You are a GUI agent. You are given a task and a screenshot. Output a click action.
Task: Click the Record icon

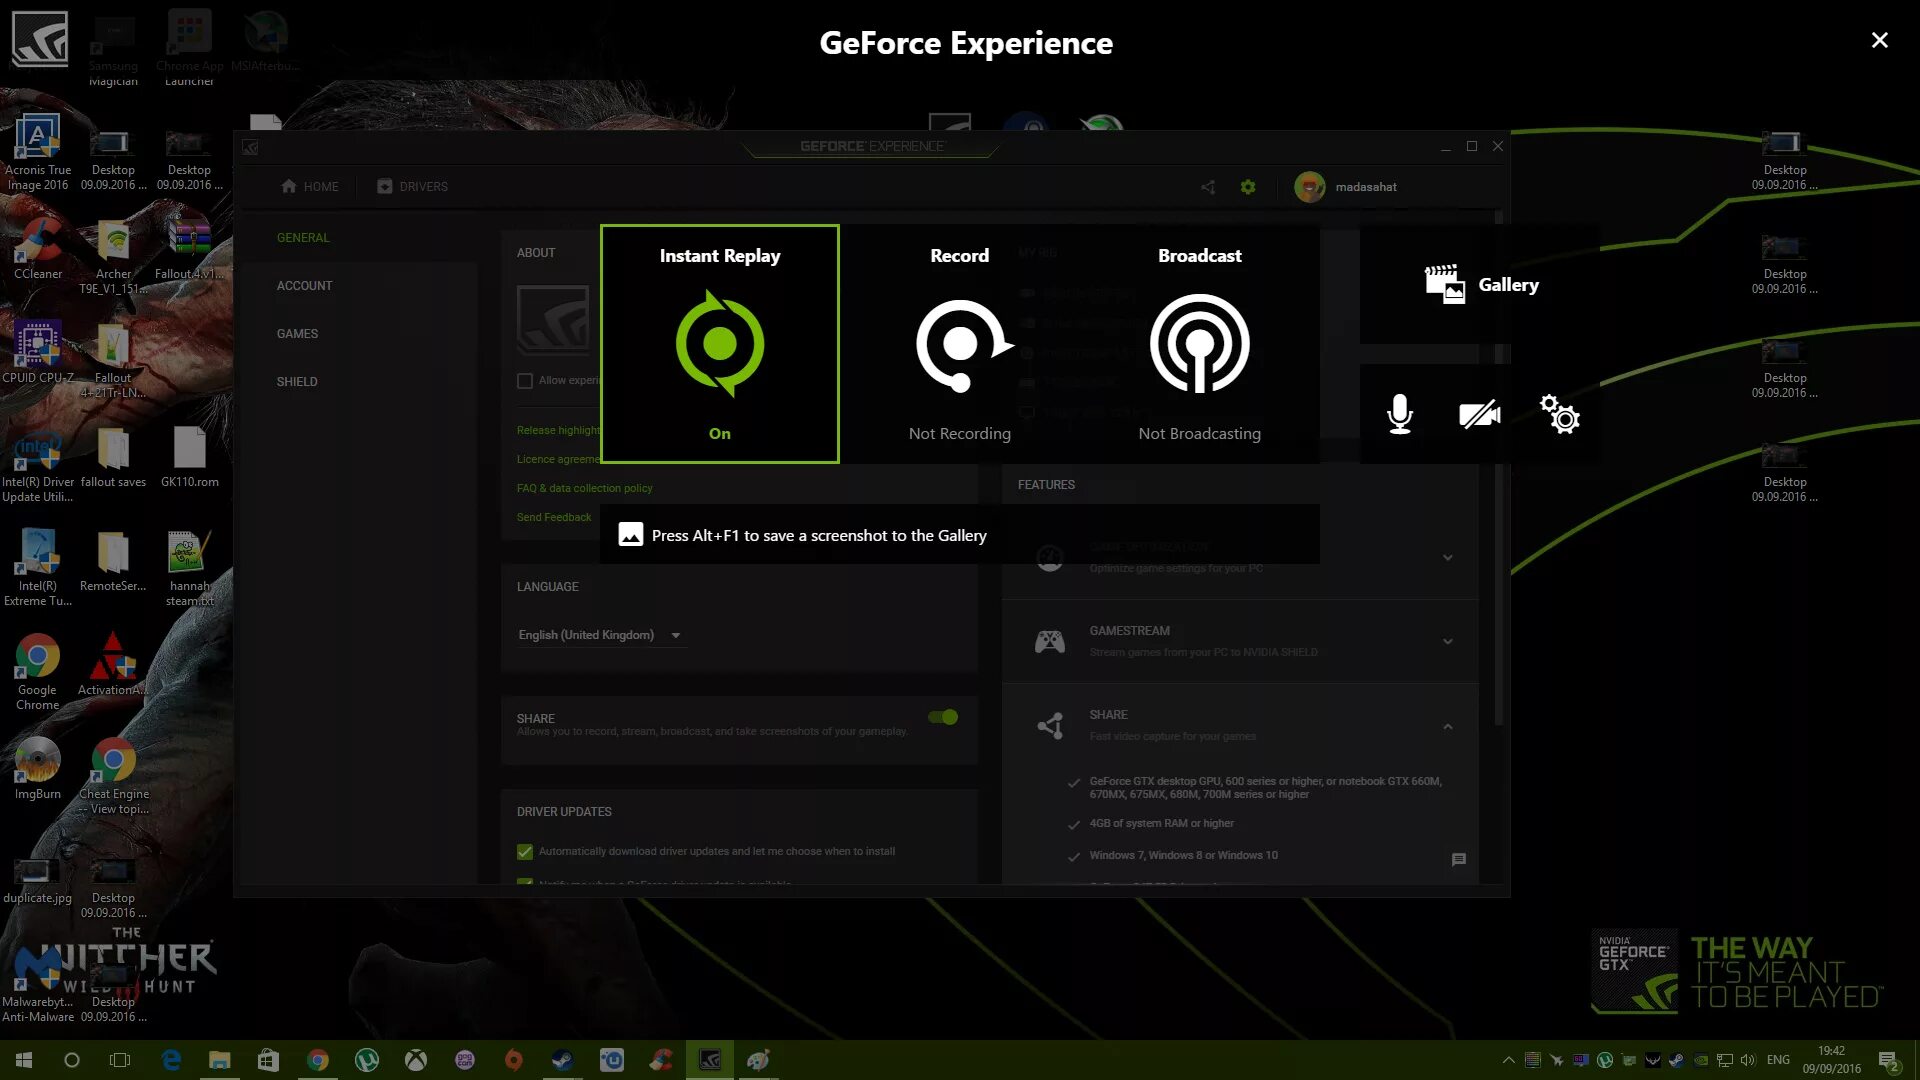coord(959,344)
